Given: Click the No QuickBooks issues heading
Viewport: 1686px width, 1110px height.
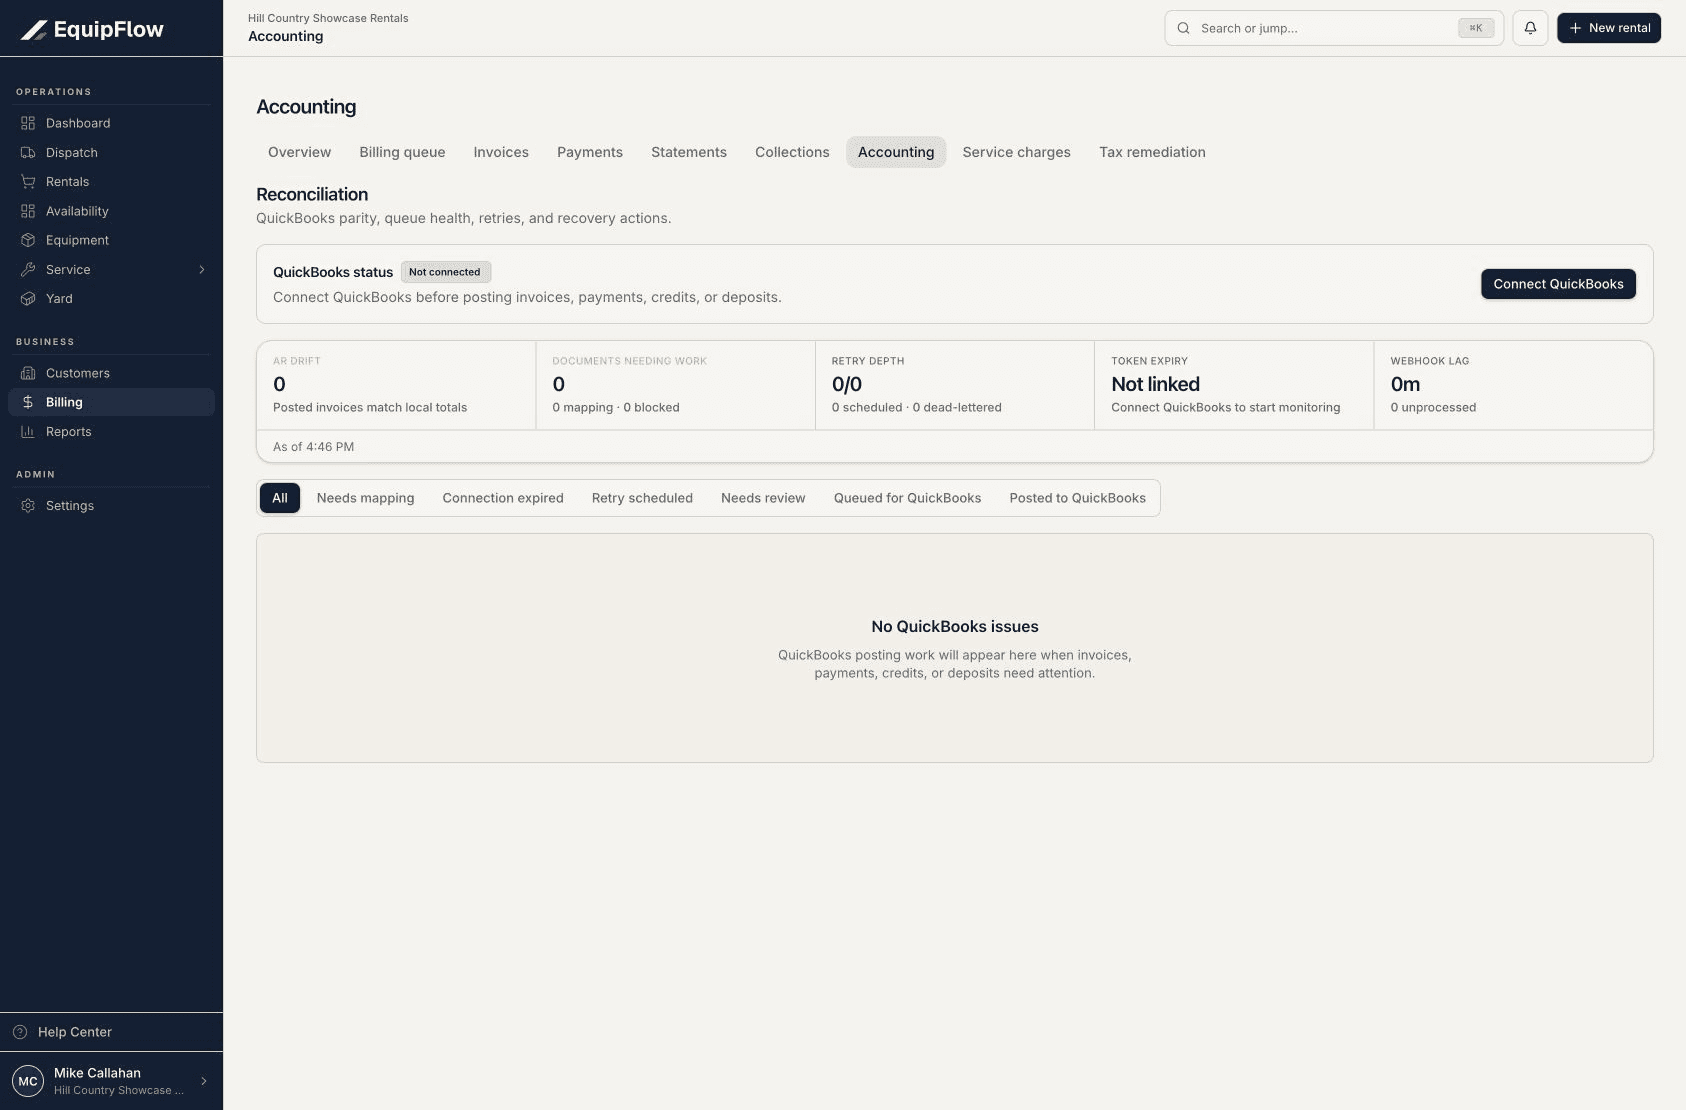Looking at the screenshot, I should (955, 627).
